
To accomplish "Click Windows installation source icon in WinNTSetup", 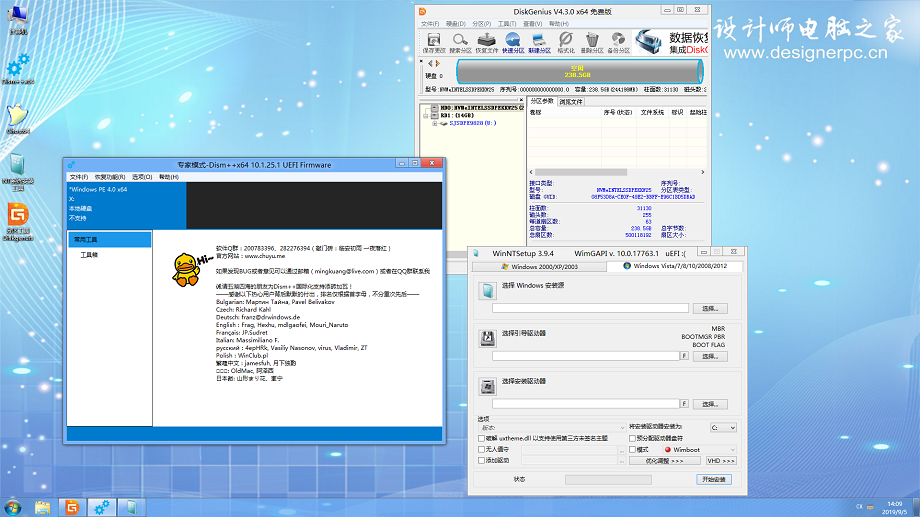I will coord(488,290).
